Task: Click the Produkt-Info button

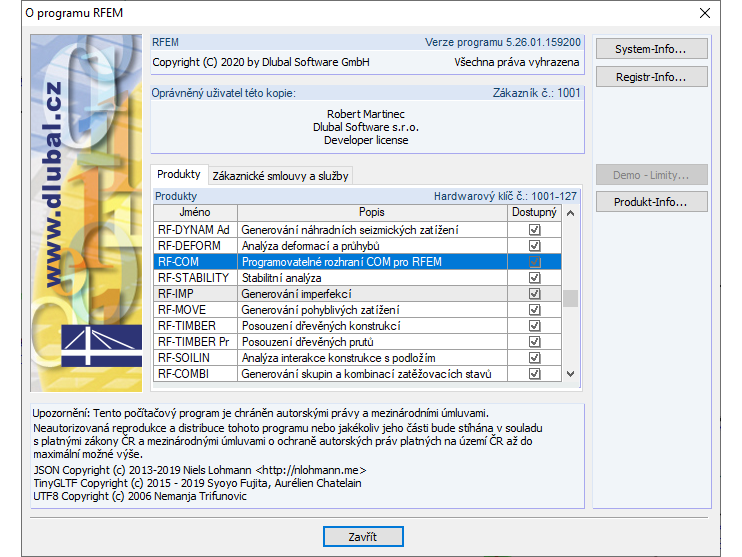Action: [x=651, y=202]
